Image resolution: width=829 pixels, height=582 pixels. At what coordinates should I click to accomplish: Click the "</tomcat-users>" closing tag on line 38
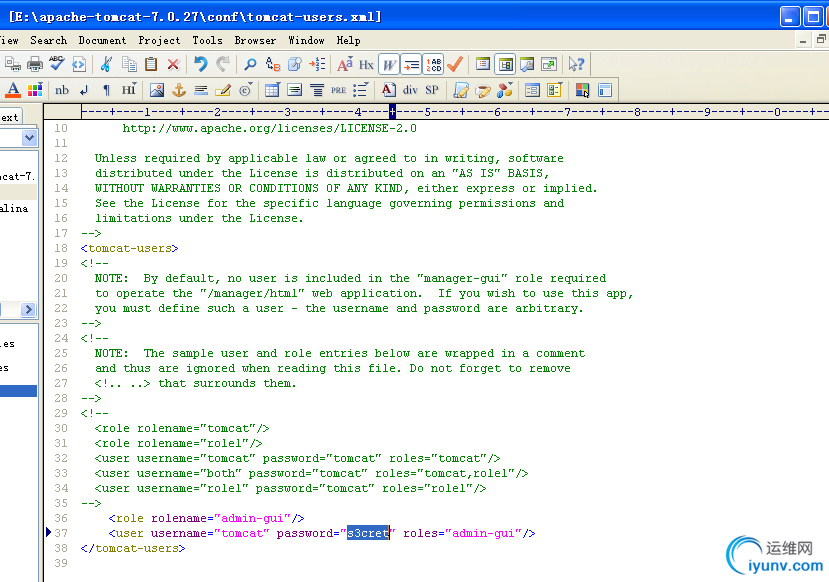point(133,549)
